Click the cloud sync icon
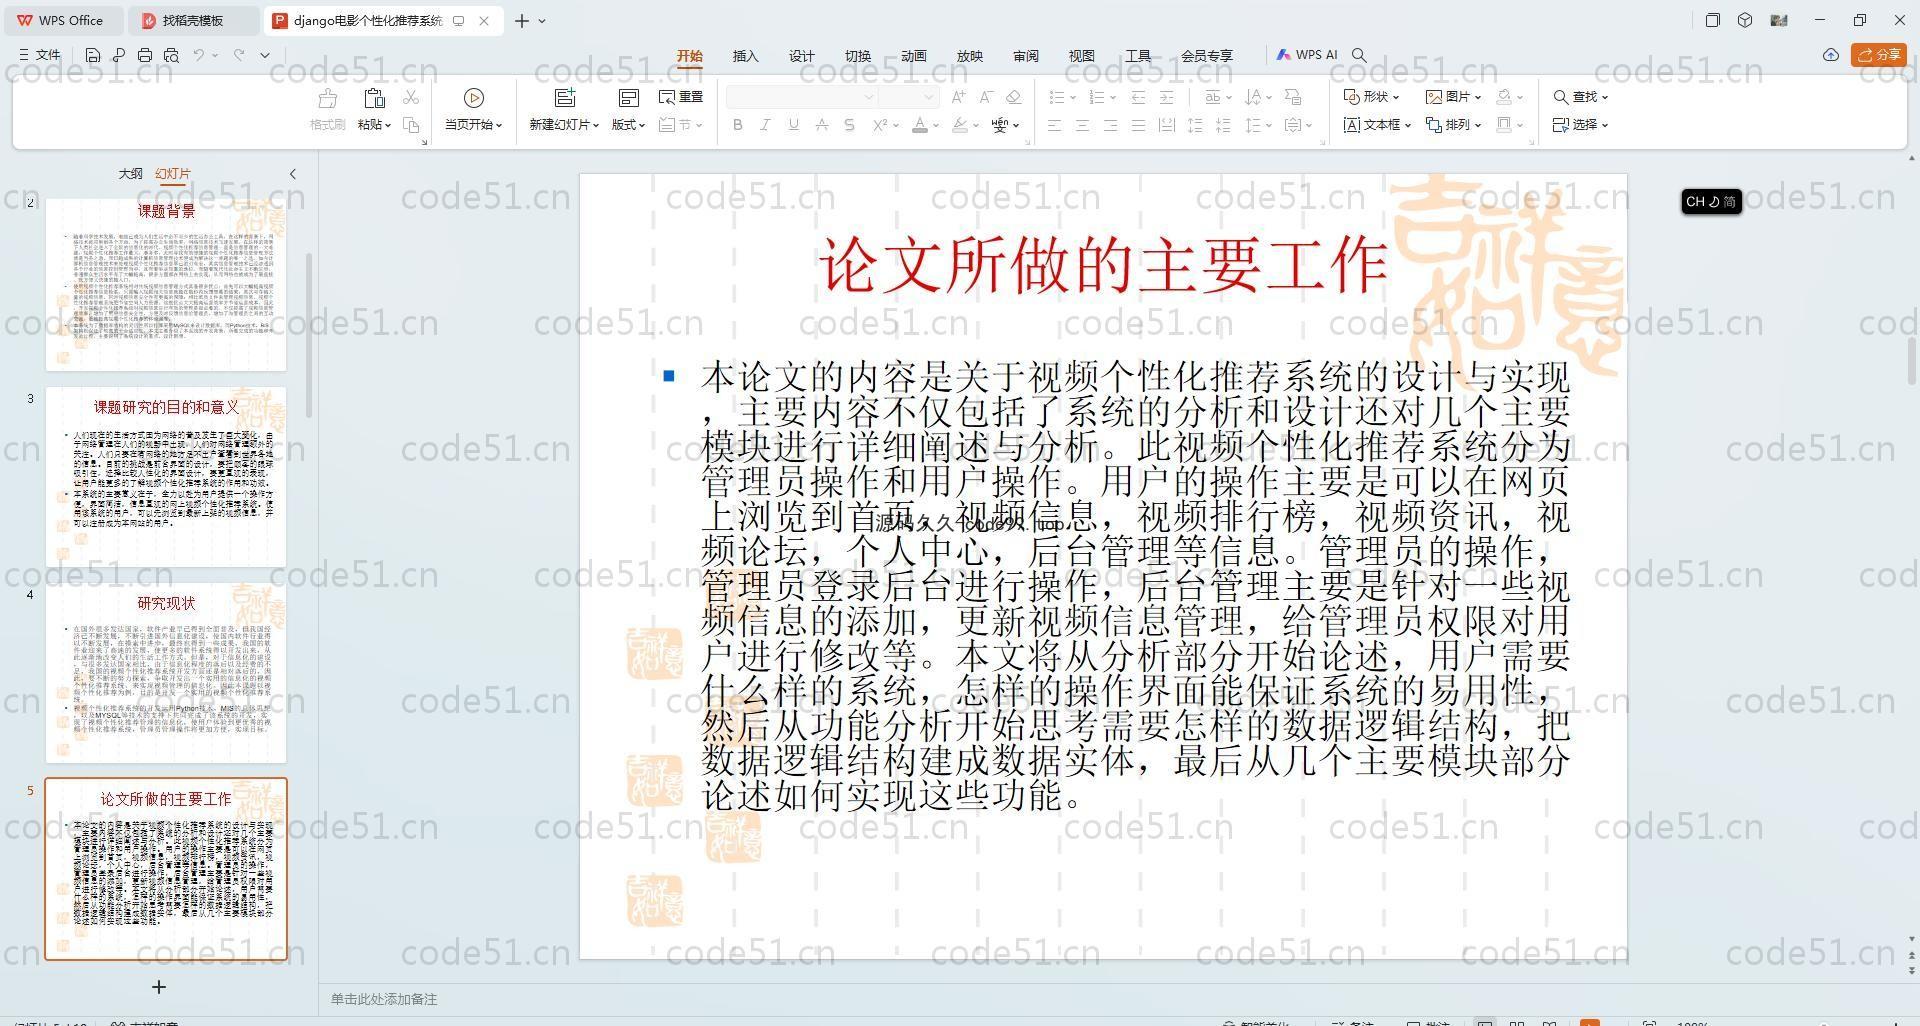Viewport: 1920px width, 1026px height. coord(1831,55)
